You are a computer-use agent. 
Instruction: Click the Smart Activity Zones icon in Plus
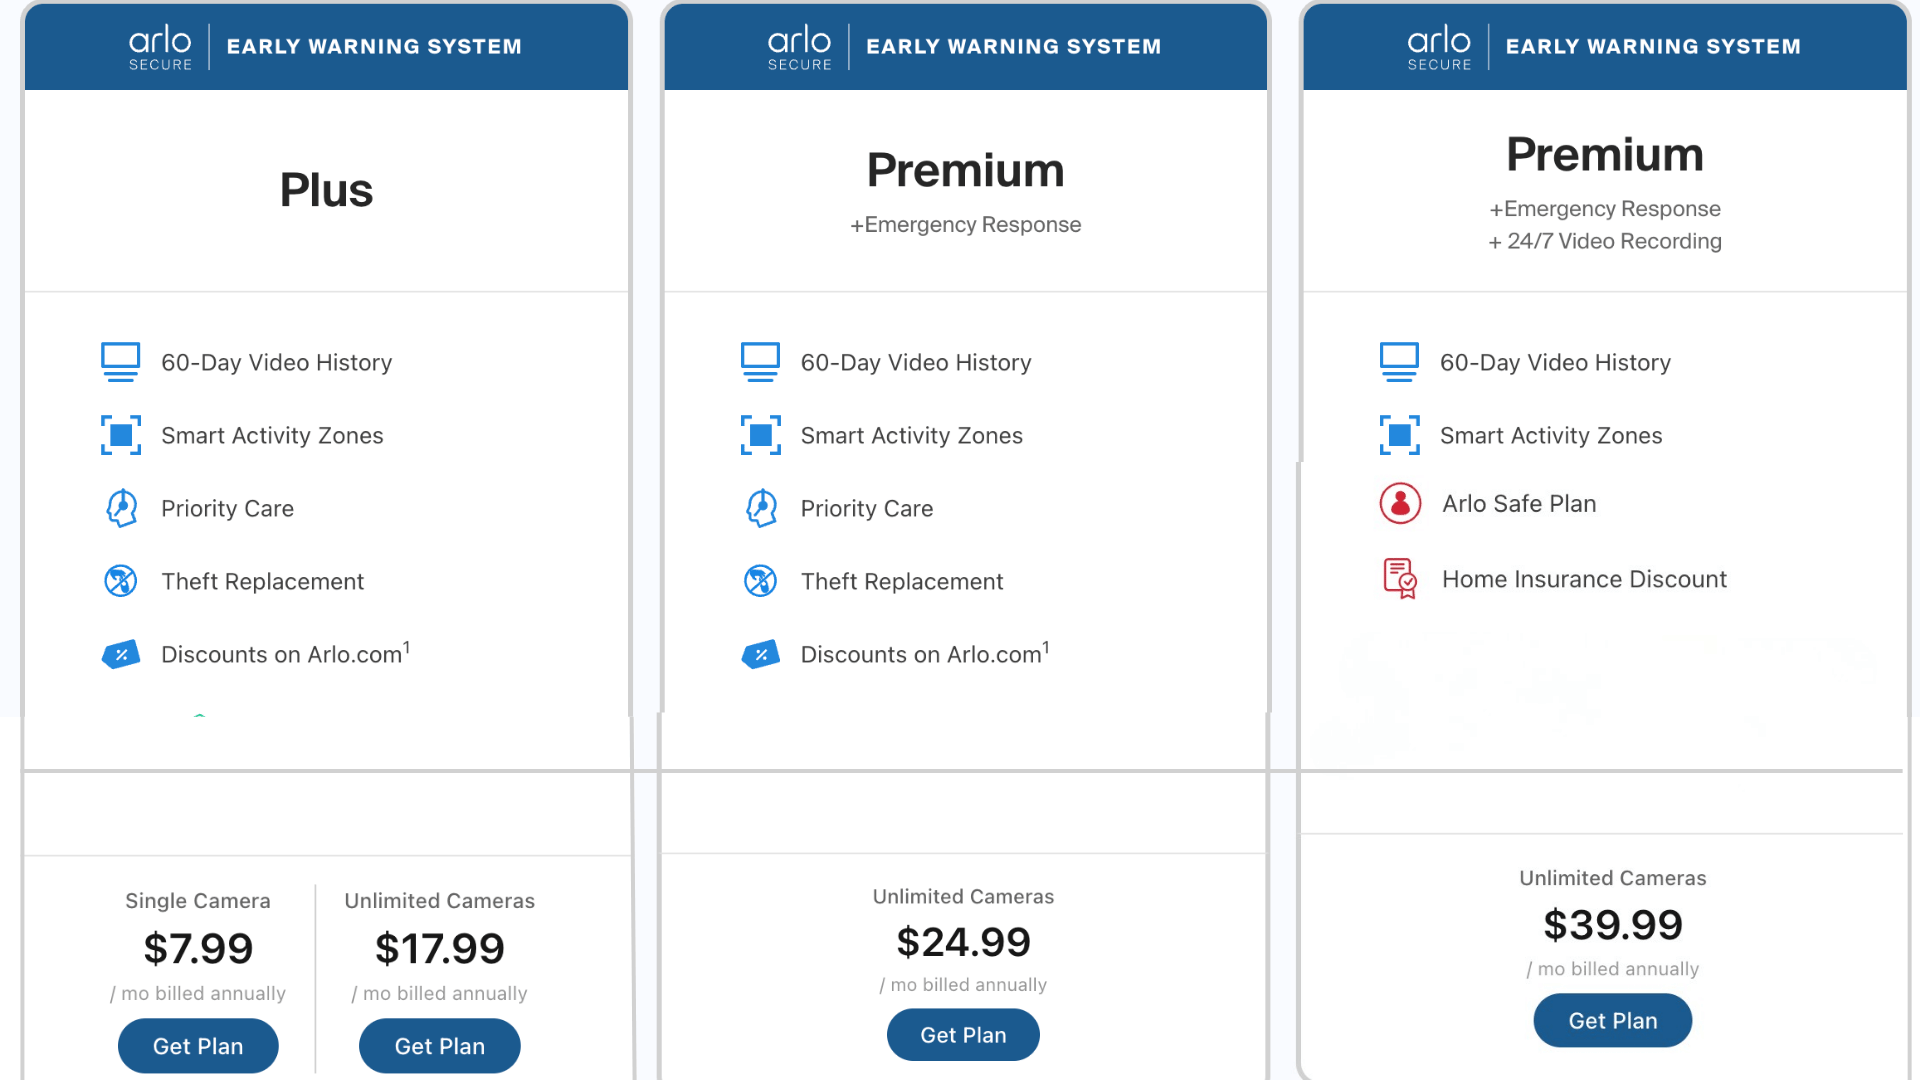121,435
